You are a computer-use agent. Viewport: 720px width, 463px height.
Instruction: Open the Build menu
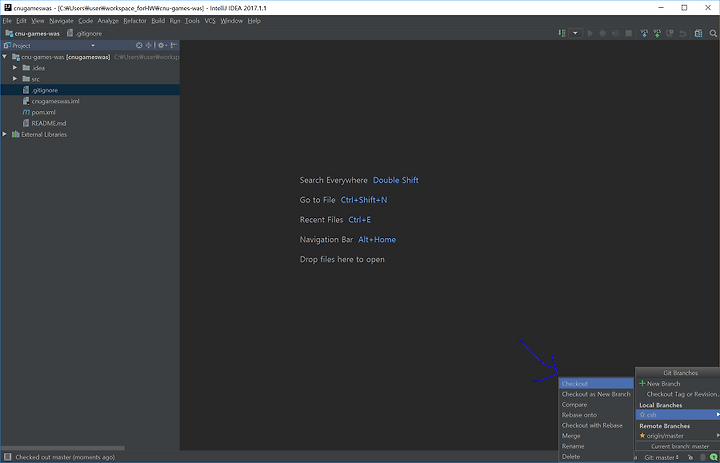(158, 21)
